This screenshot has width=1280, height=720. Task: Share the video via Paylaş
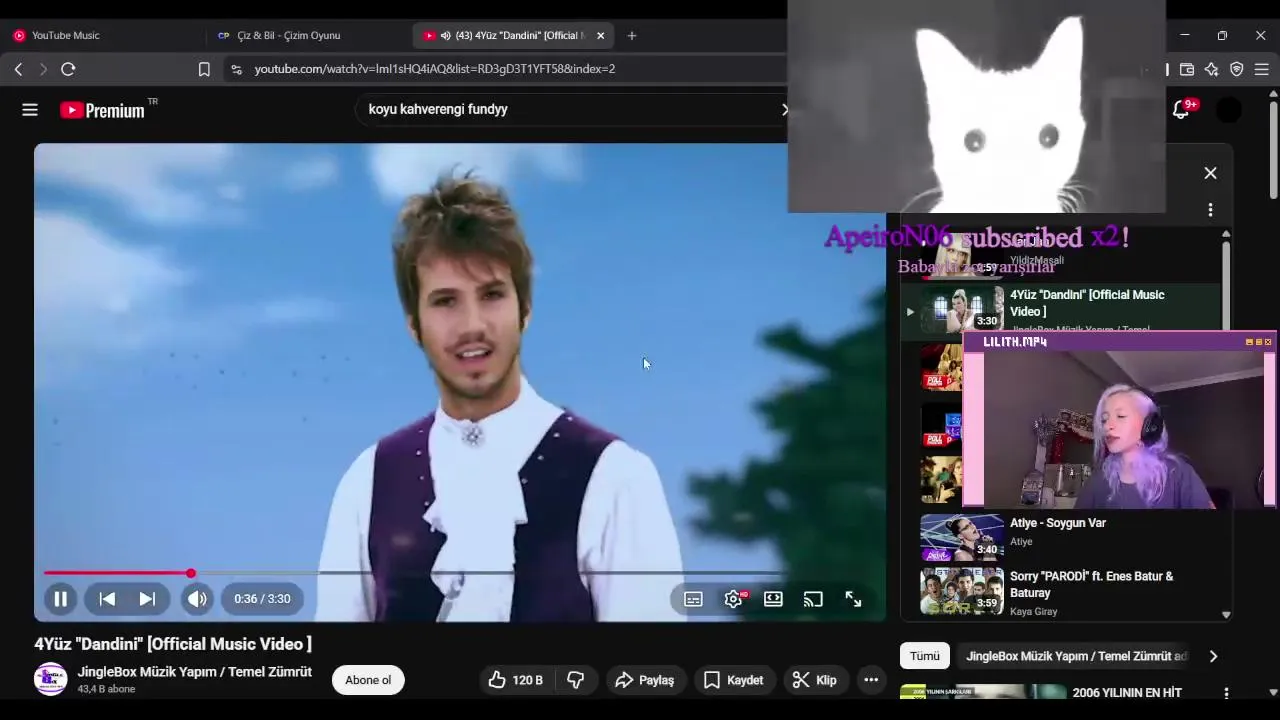(645, 680)
